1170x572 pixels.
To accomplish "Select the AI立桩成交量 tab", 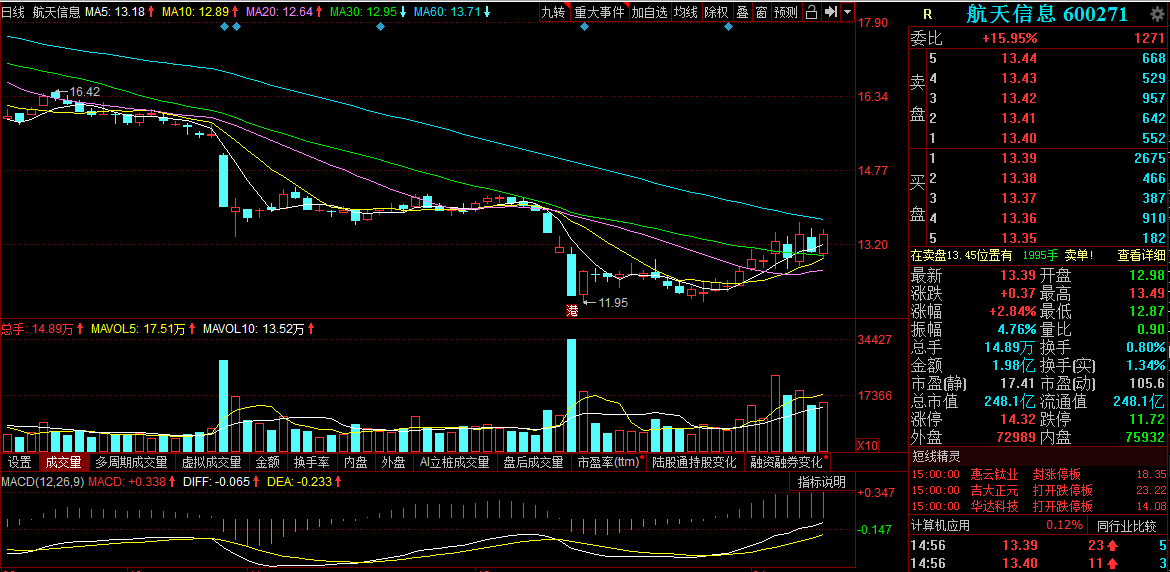I will tap(455, 463).
